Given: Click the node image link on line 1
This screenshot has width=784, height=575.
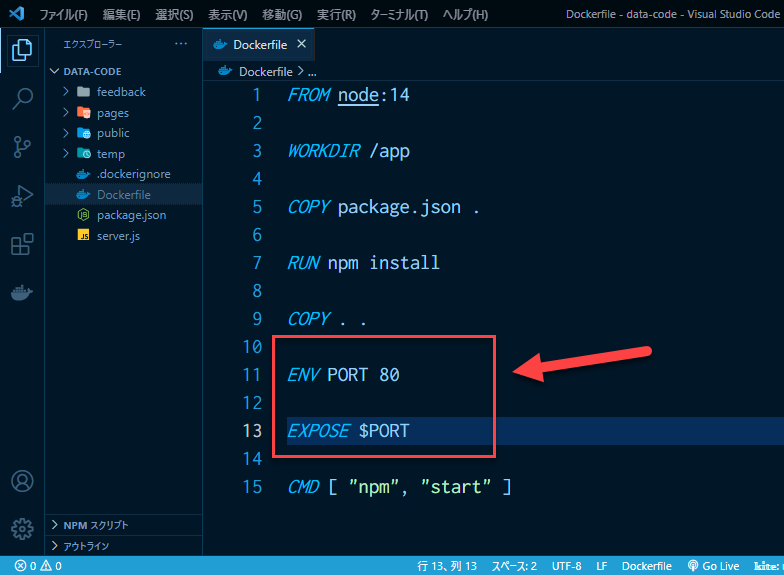Looking at the screenshot, I should tap(358, 95).
